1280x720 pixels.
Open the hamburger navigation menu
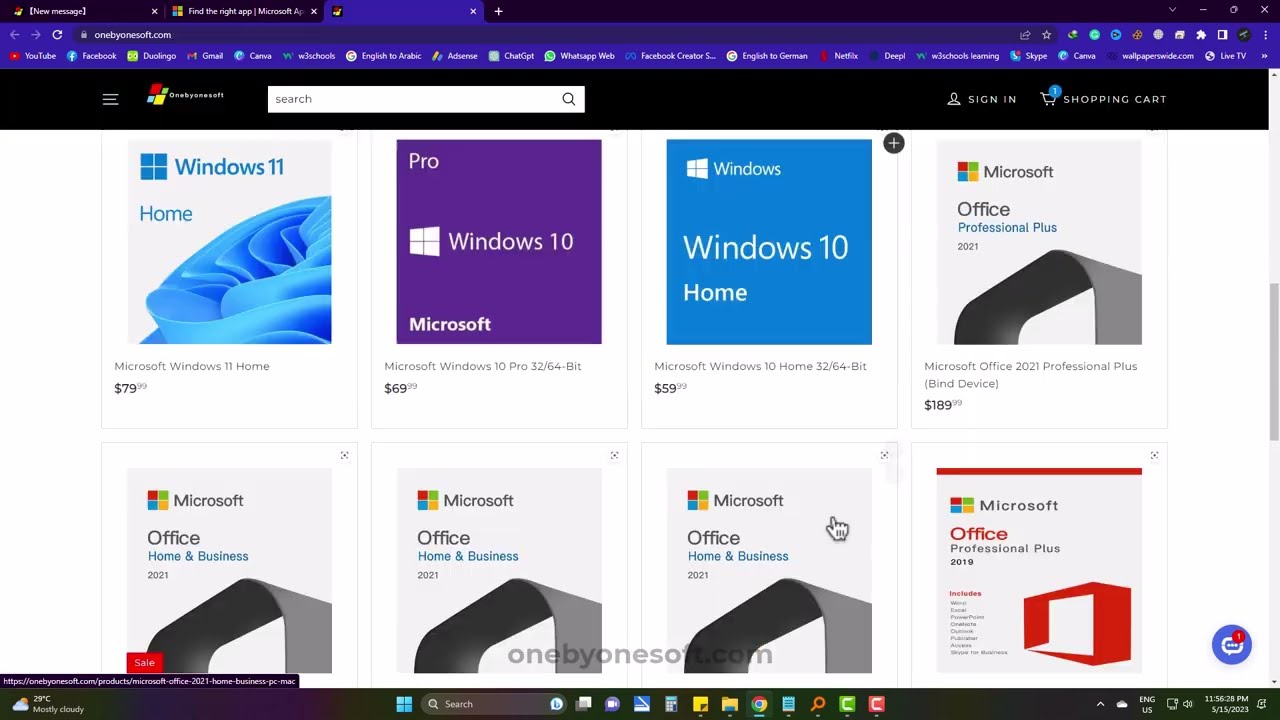tap(110, 99)
